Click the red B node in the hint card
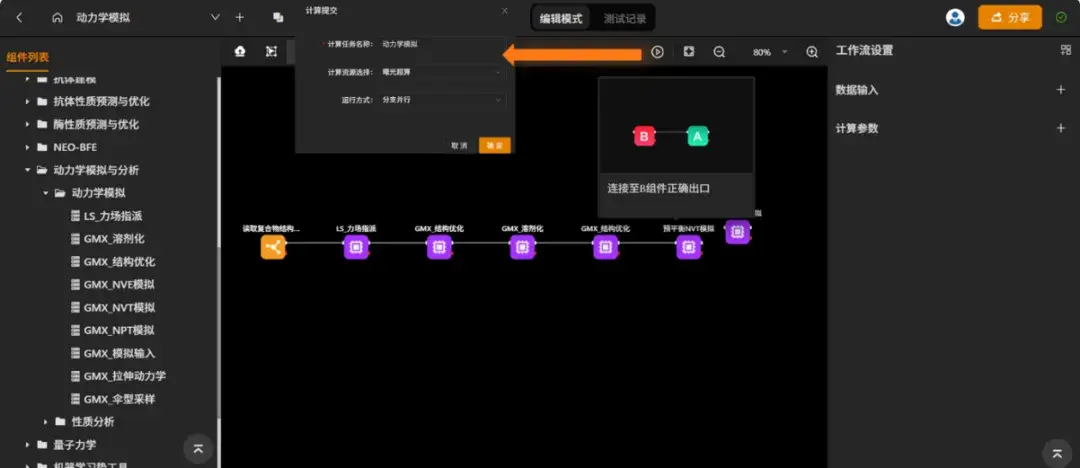 coord(644,136)
